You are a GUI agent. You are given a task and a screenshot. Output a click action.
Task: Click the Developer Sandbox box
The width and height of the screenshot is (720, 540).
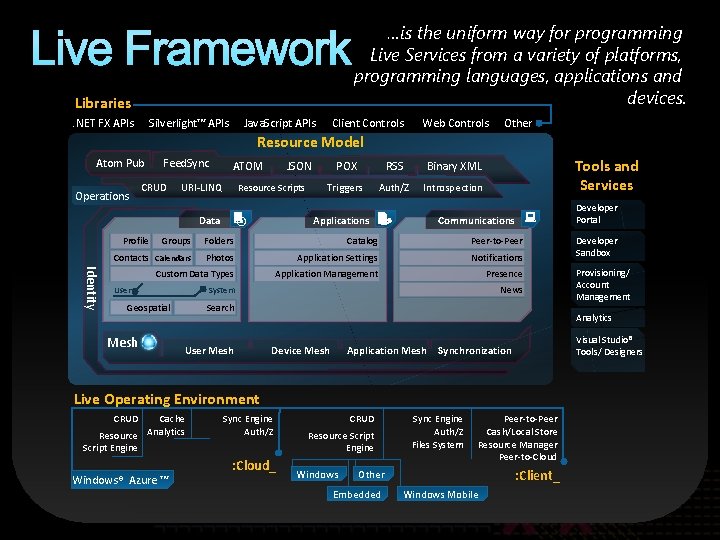click(608, 247)
